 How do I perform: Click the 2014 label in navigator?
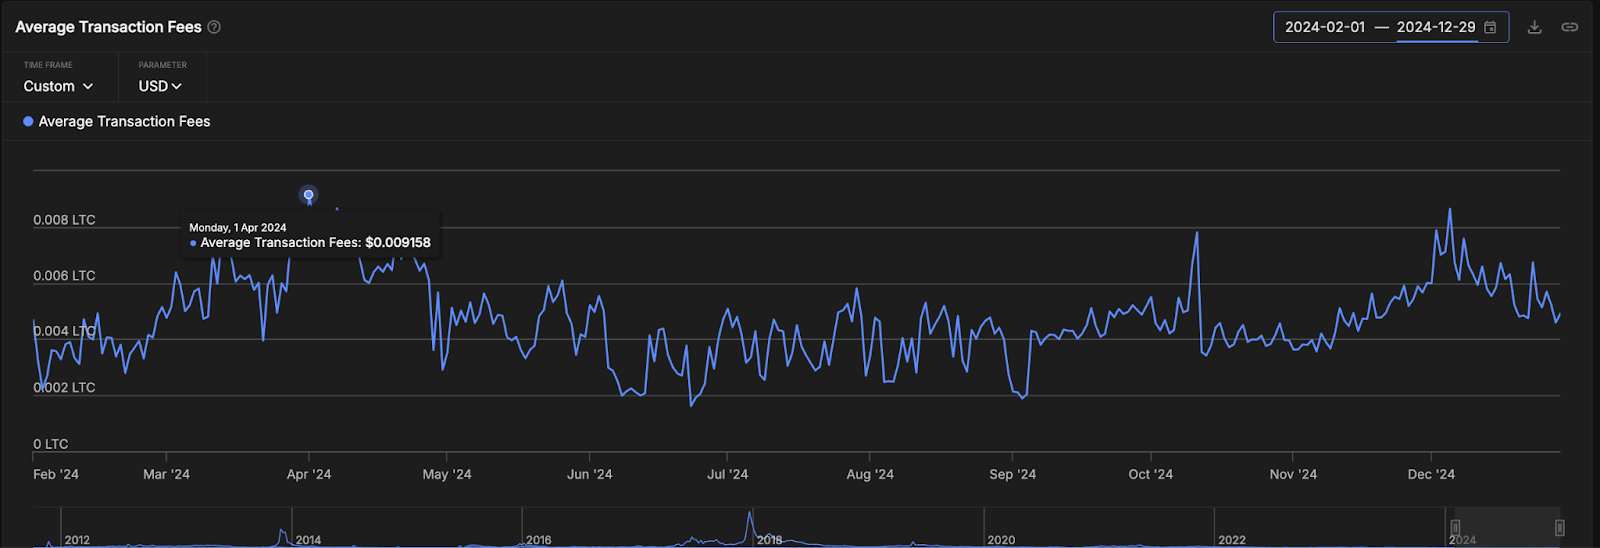[308, 540]
